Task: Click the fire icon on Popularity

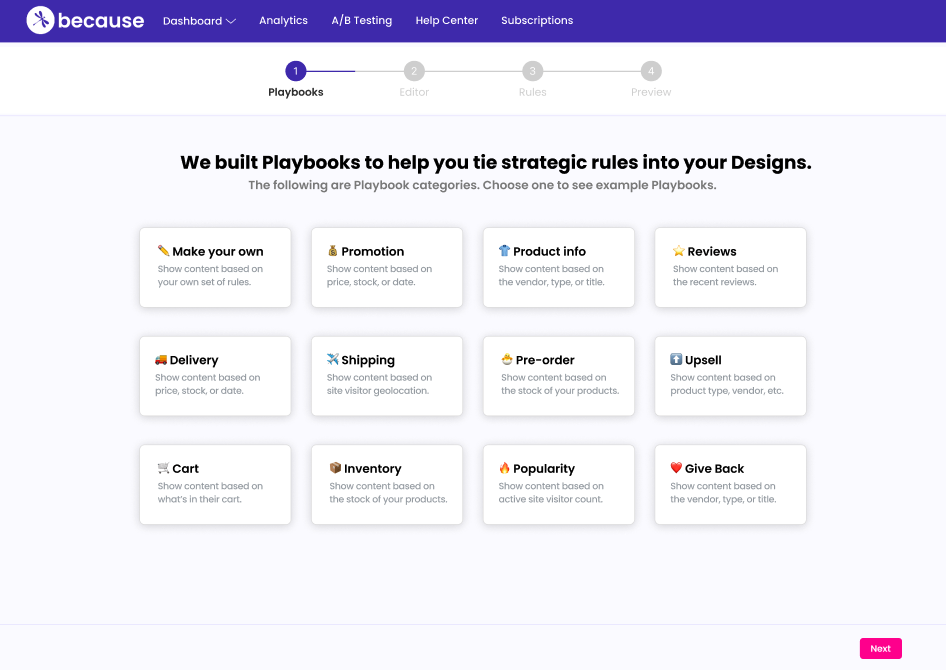Action: coord(504,467)
